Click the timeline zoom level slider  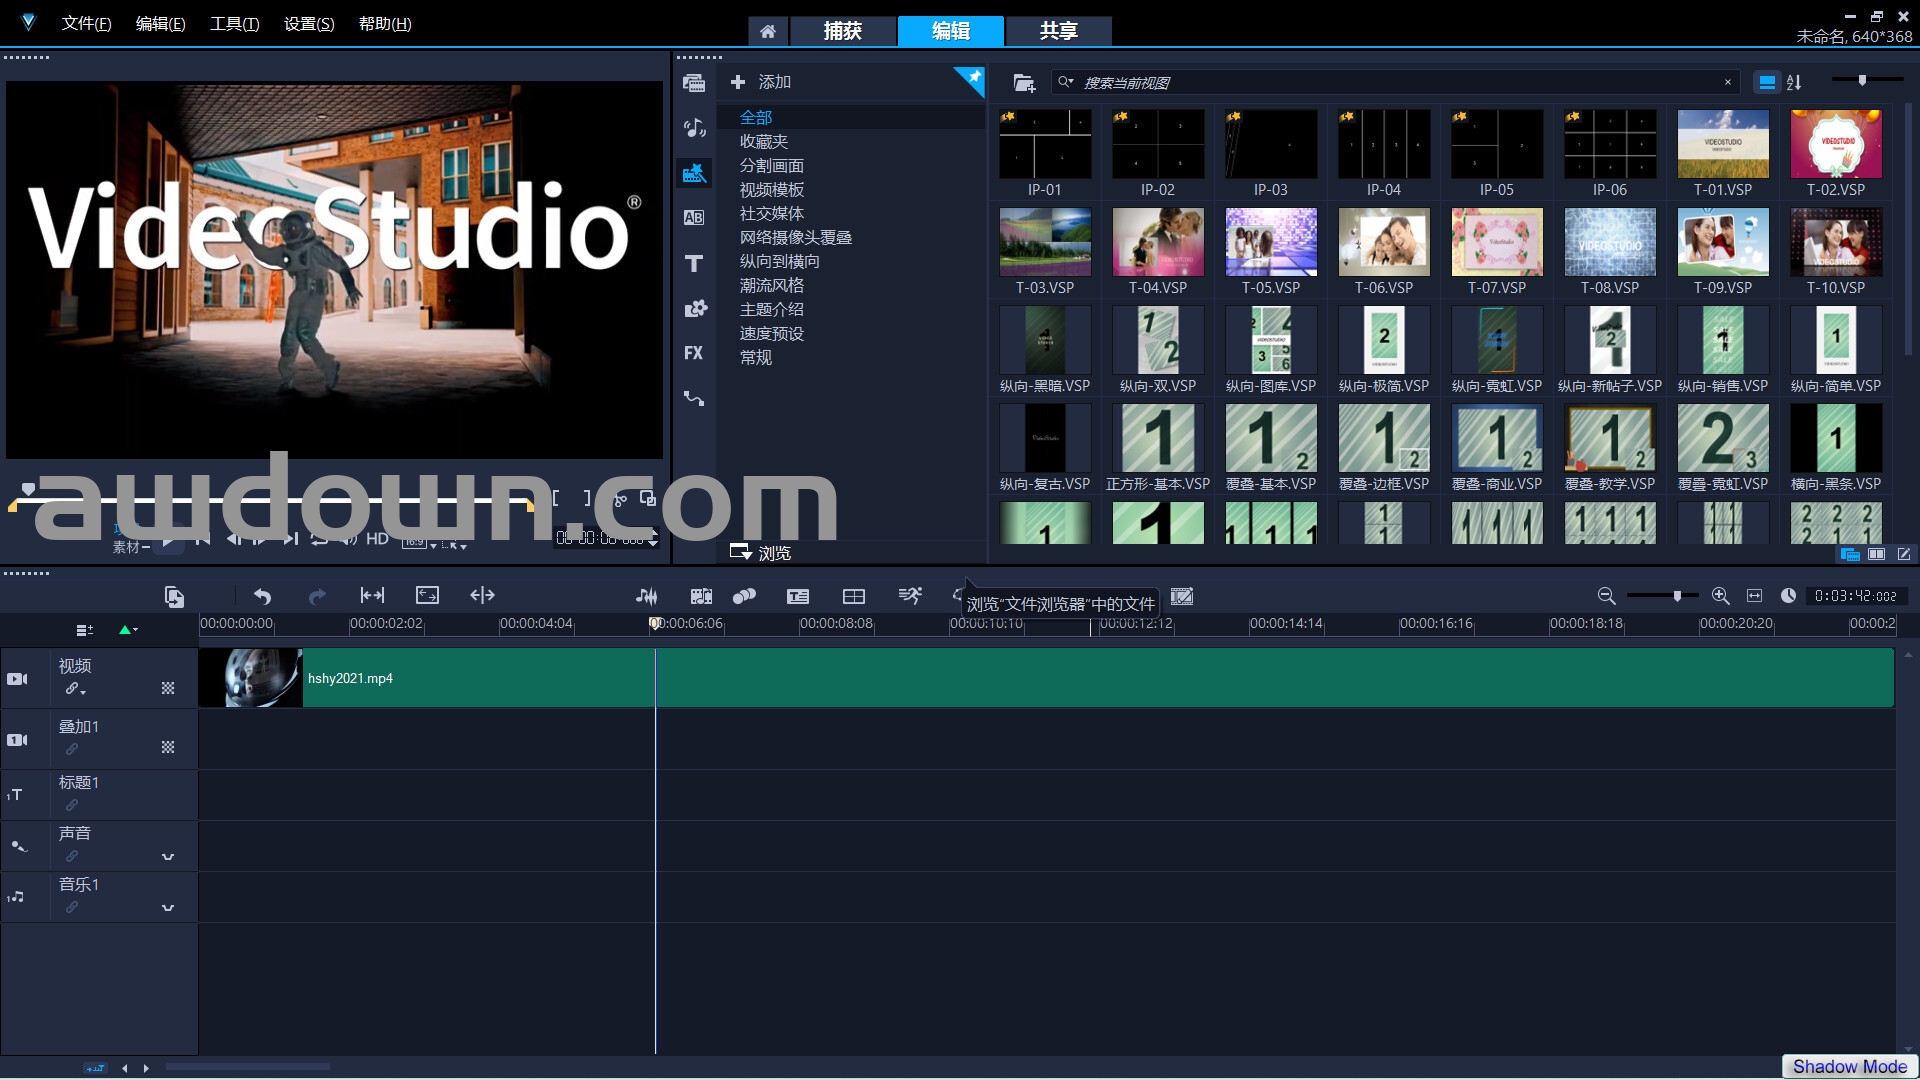(1677, 596)
